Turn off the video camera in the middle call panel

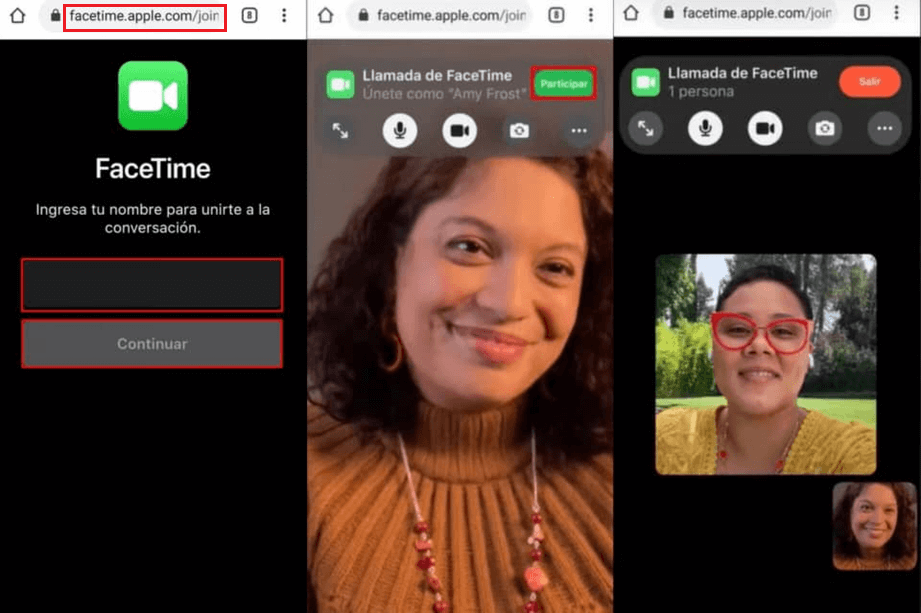tap(459, 130)
